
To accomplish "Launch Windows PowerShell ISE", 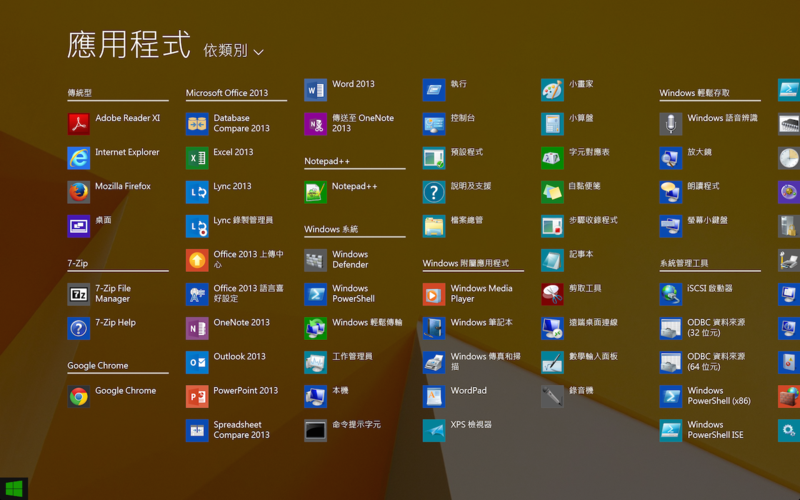I will tap(670, 431).
